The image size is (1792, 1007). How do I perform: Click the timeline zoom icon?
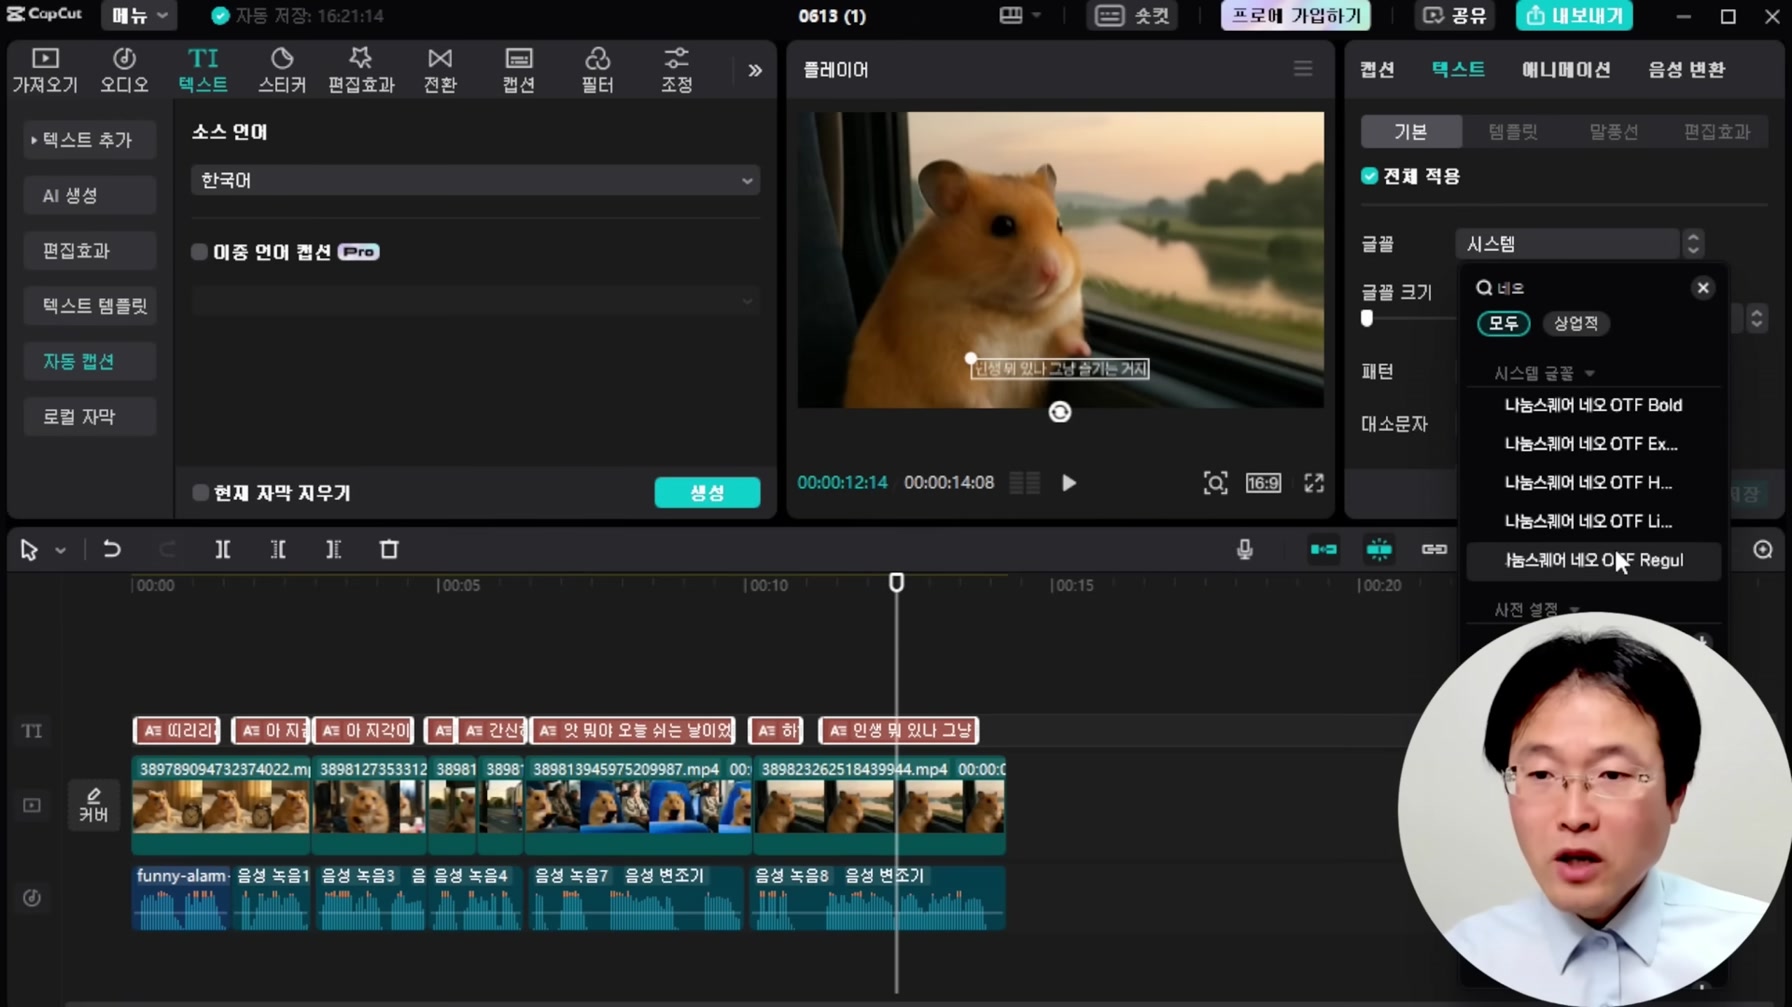1763,549
